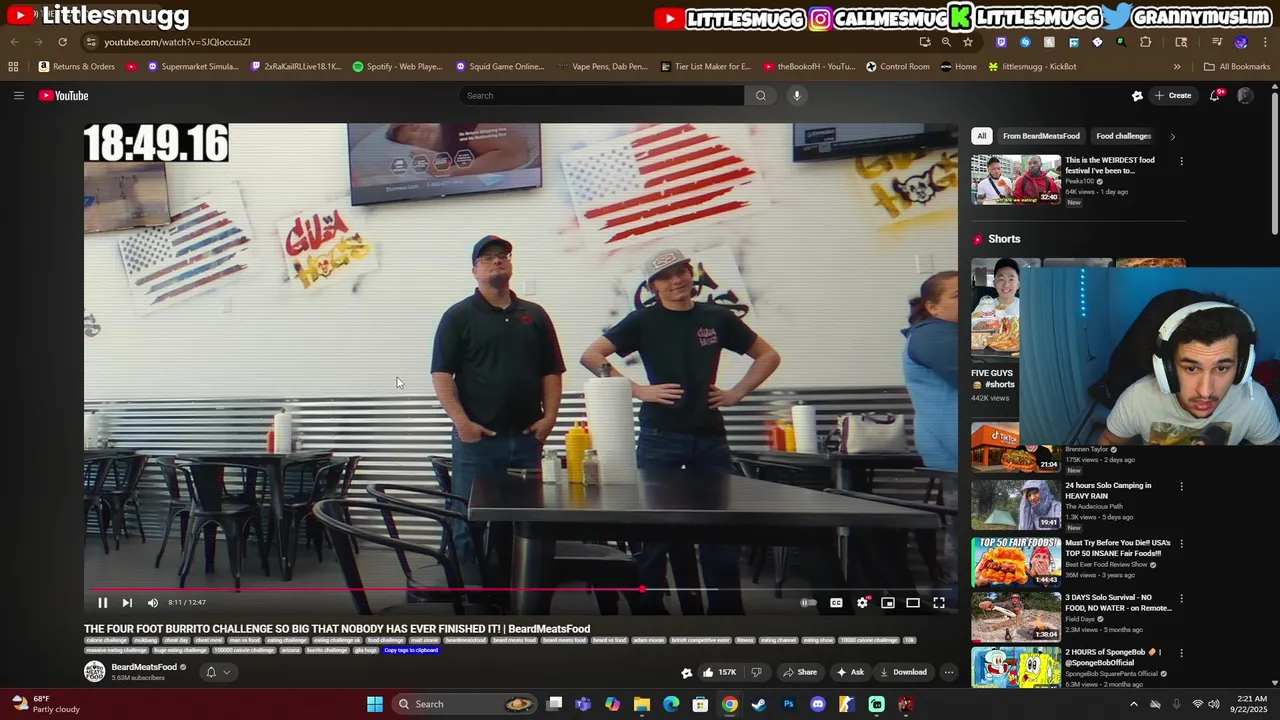
Task: Click the YouTube search magnifier button
Action: 761,96
